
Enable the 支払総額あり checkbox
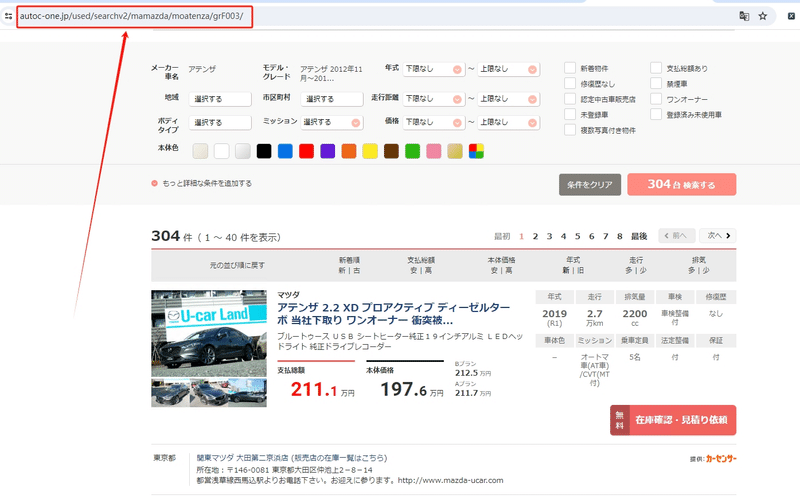(x=656, y=68)
